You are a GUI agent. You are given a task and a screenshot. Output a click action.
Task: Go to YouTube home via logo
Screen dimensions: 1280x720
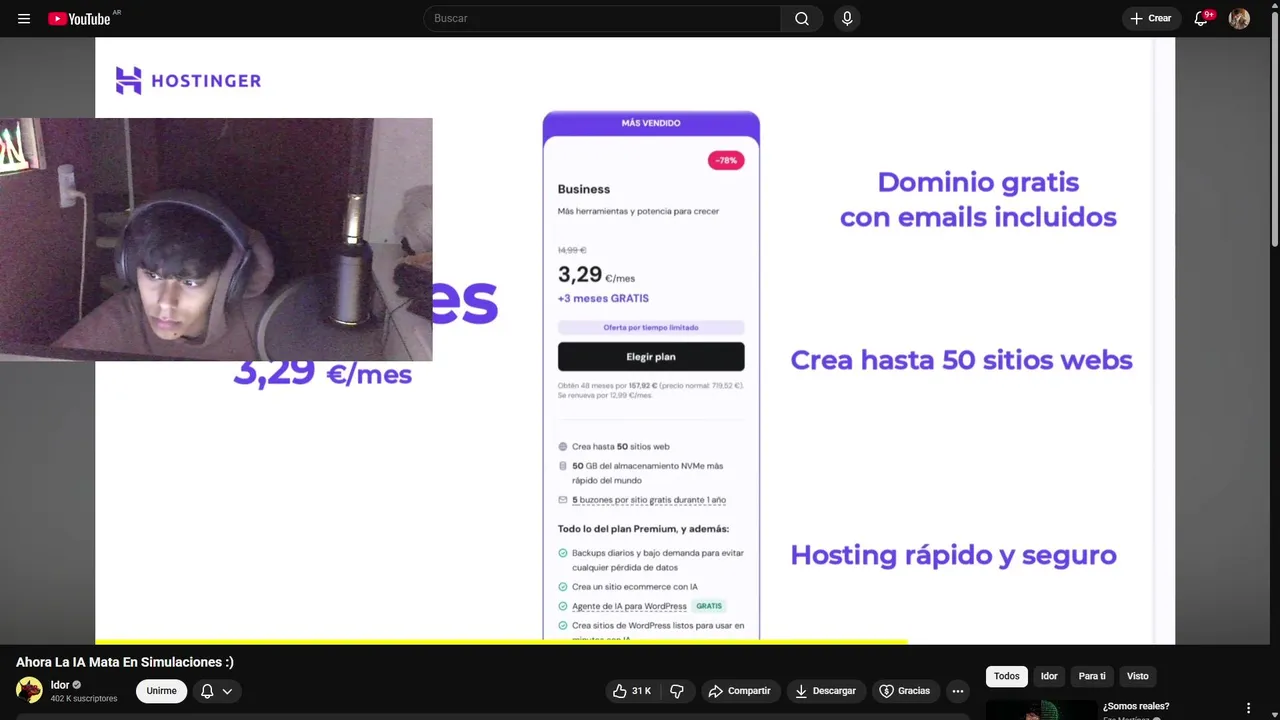coord(79,18)
